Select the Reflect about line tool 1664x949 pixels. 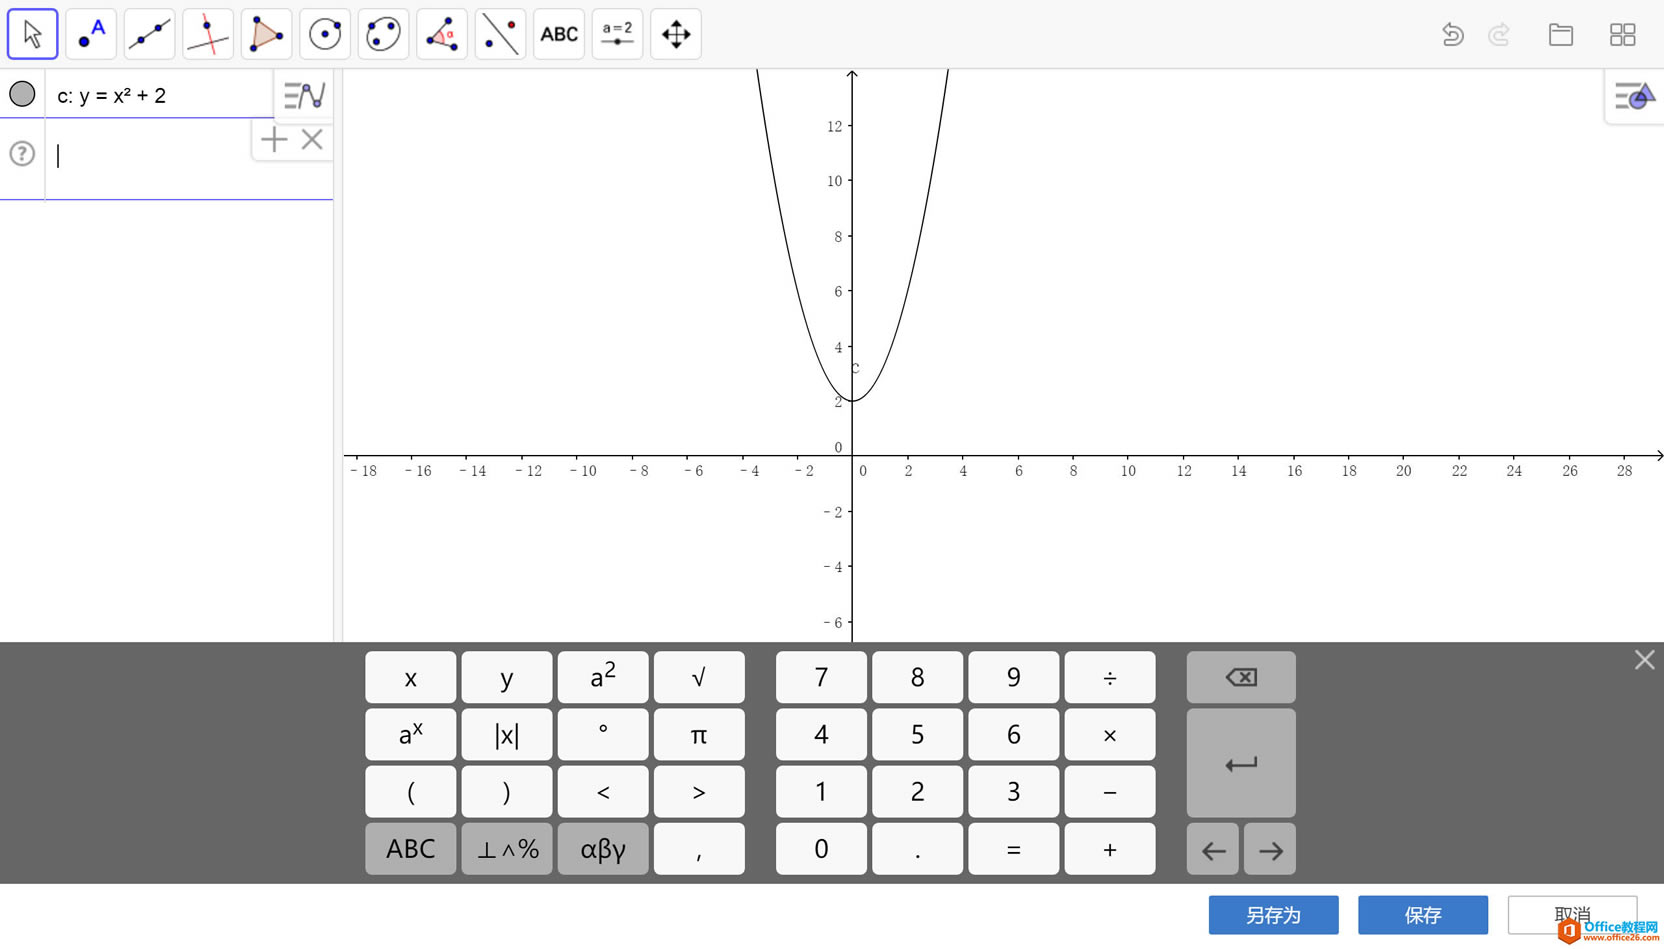coord(500,34)
